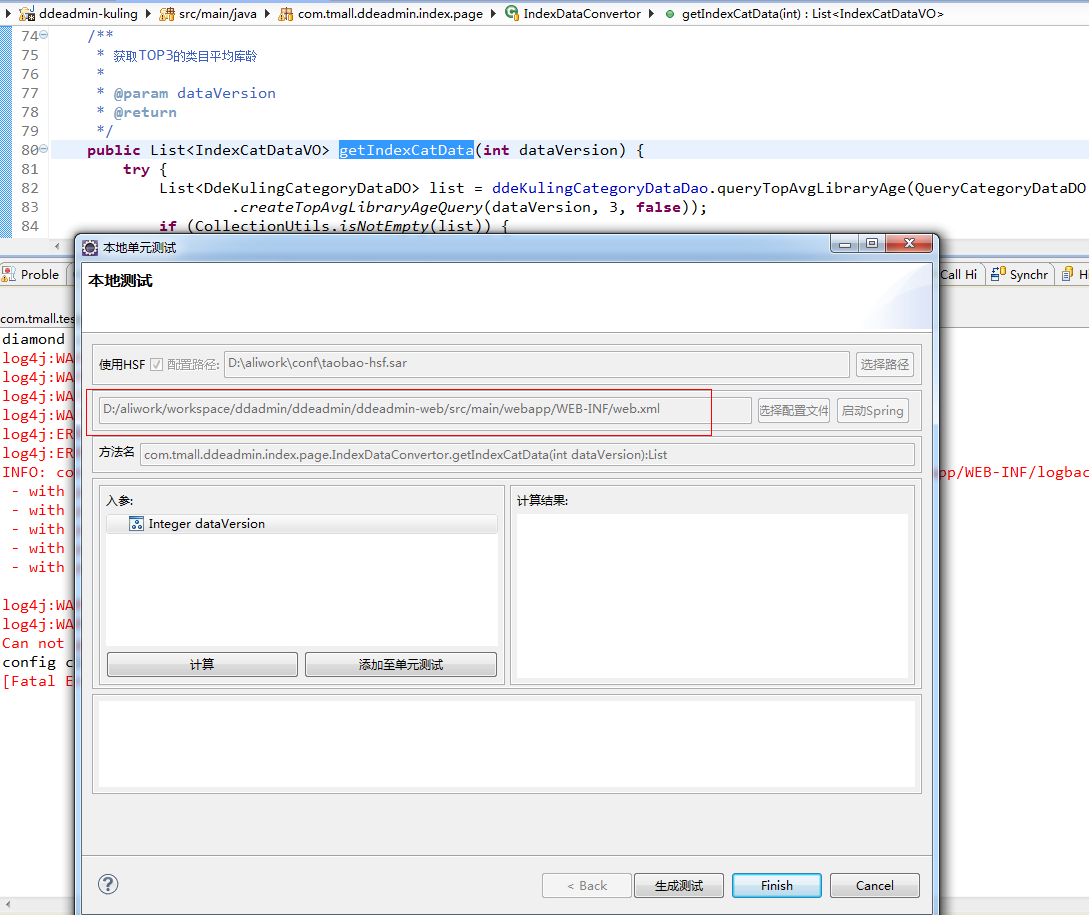This screenshot has width=1089, height=915.
Task: Collapse the method fold at line 80
Action: pyautogui.click(x=43, y=150)
